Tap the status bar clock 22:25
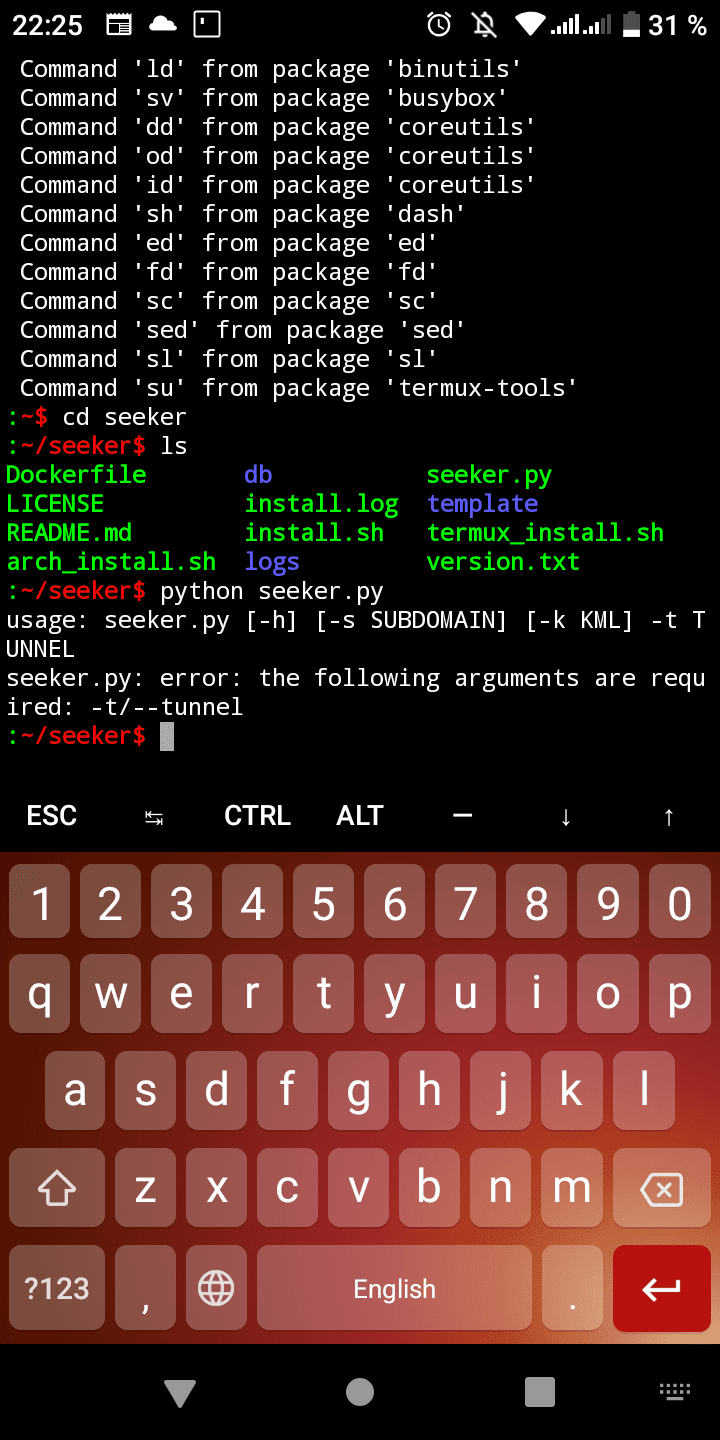The width and height of the screenshot is (720, 1440). click(47, 25)
